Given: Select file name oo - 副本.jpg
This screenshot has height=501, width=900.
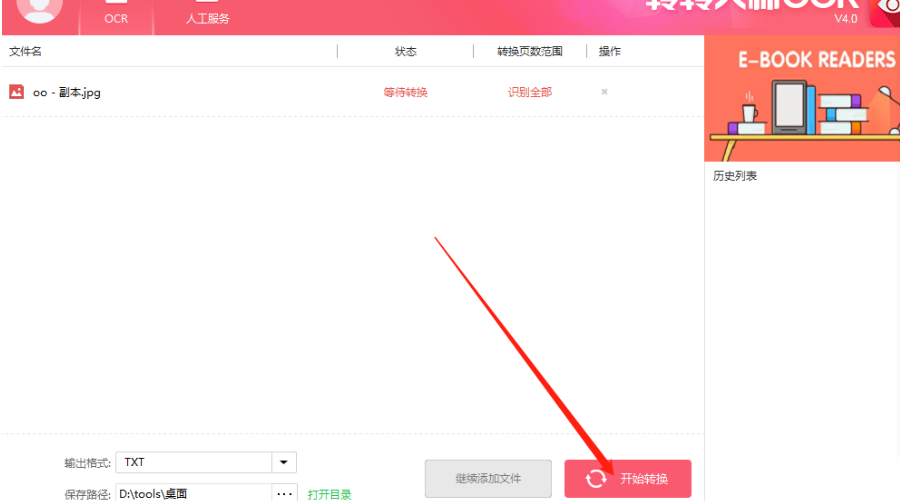Looking at the screenshot, I should [x=67, y=92].
